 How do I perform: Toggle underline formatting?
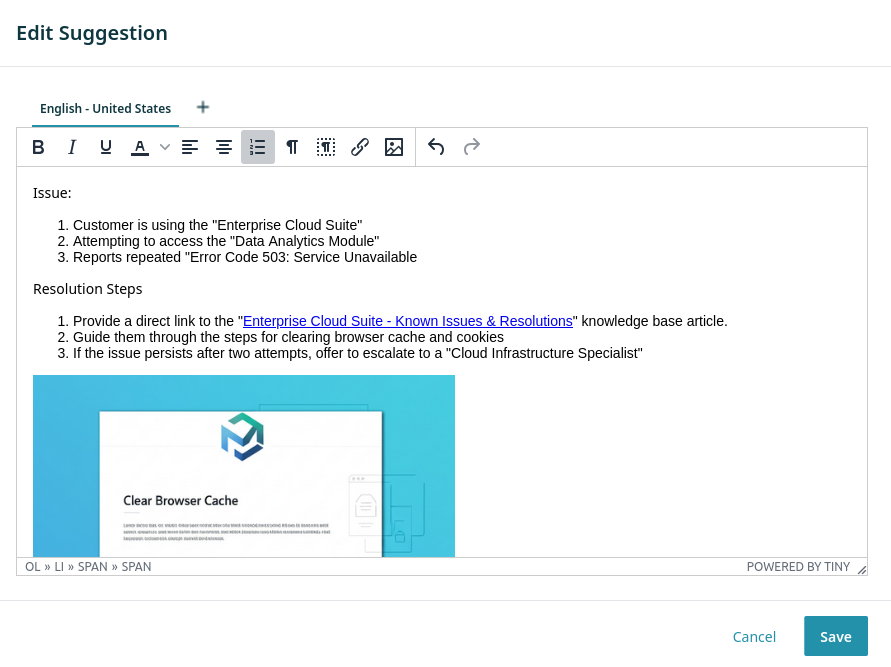pos(106,147)
